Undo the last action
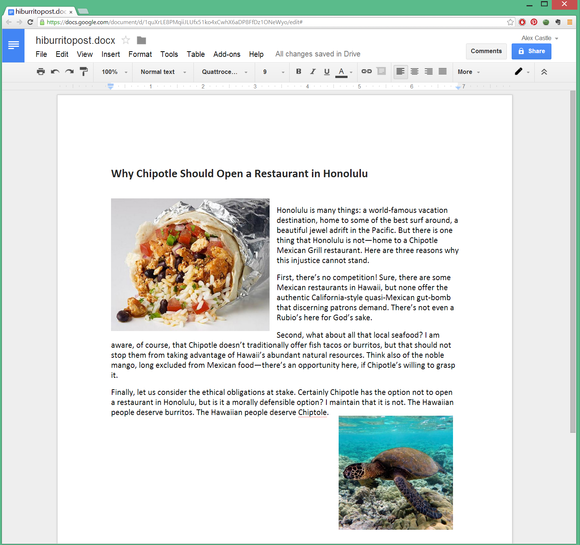580x545 pixels. (x=55, y=72)
